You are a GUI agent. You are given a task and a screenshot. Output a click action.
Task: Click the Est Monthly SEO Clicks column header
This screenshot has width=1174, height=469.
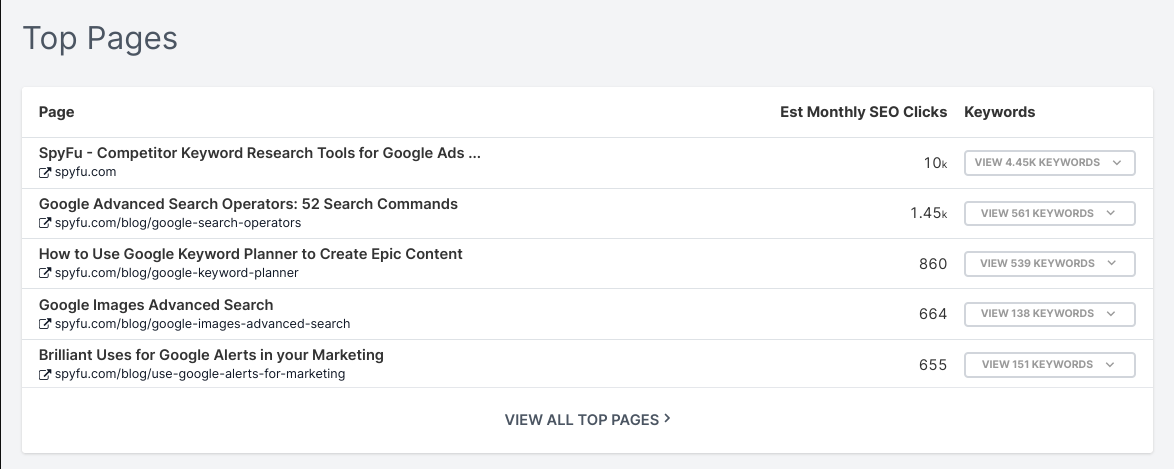(x=863, y=112)
